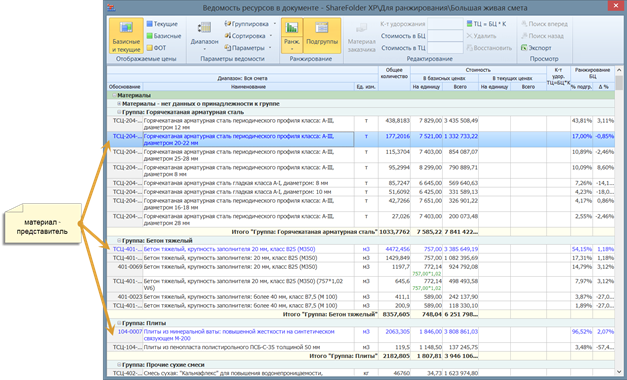The width and height of the screenshot is (627, 380).
Task: Click Итого Группа: Плиты row
Action: (x=361, y=356)
